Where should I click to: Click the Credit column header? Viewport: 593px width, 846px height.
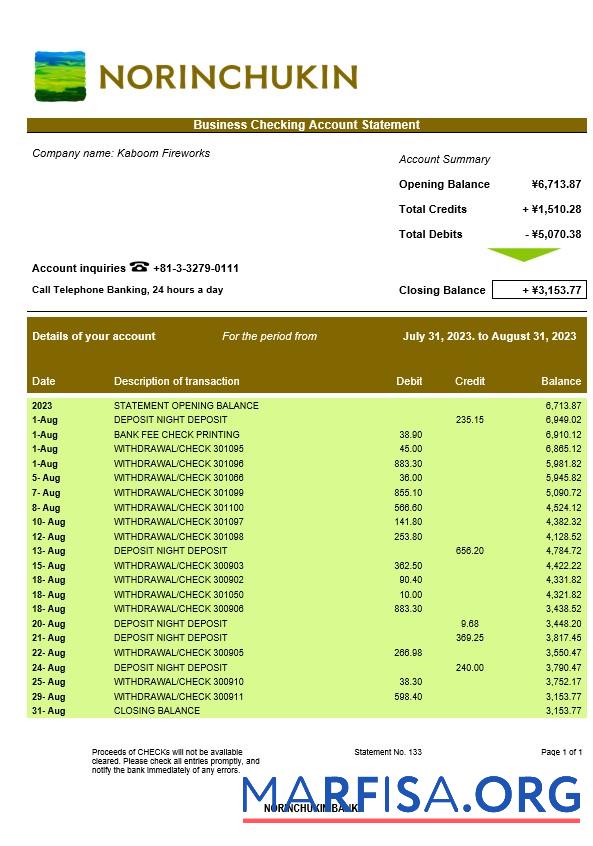469,381
